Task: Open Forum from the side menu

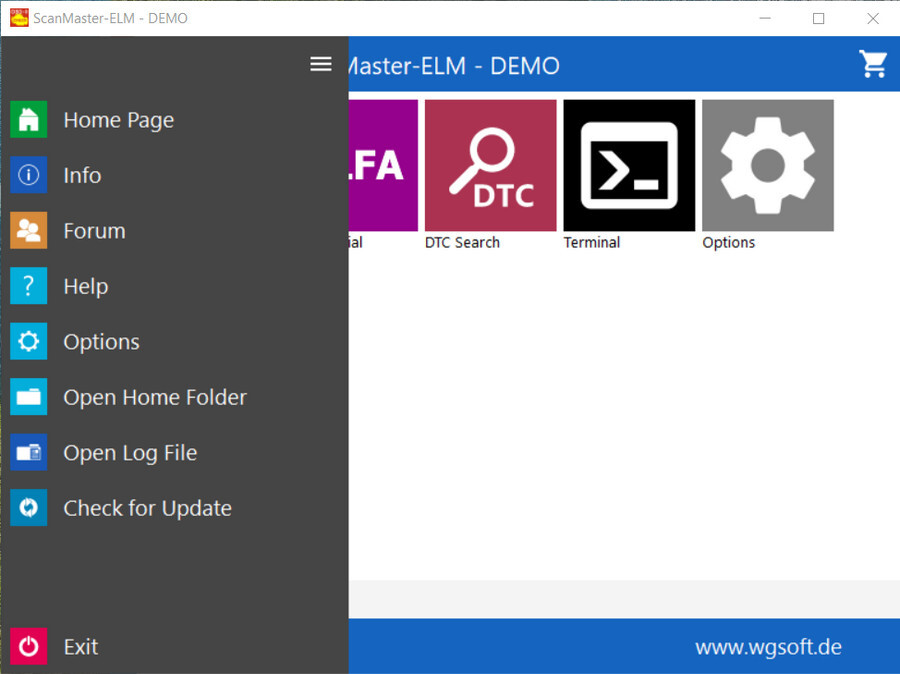Action: click(95, 231)
